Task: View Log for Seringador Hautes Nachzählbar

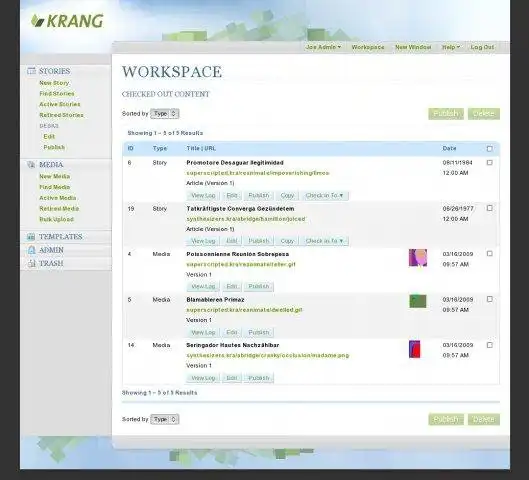Action: click(x=203, y=378)
